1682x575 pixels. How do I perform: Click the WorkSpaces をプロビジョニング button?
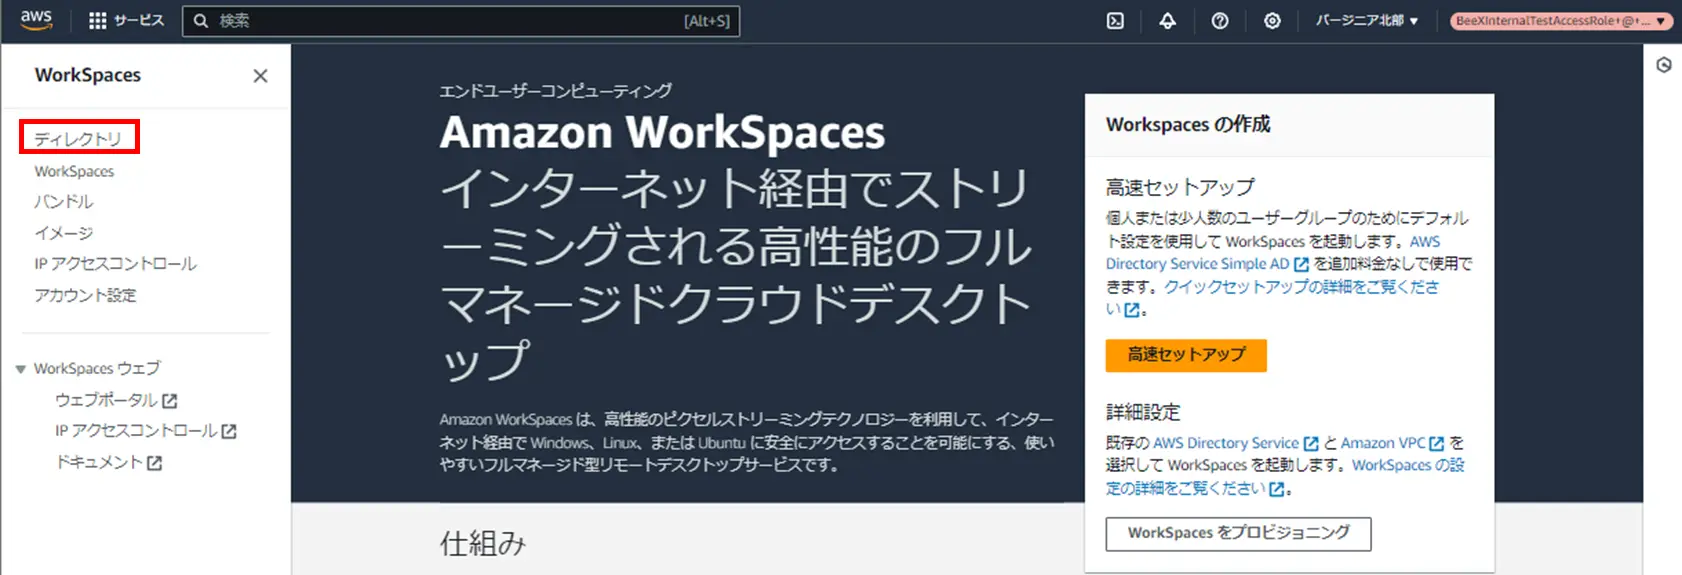coord(1238,534)
